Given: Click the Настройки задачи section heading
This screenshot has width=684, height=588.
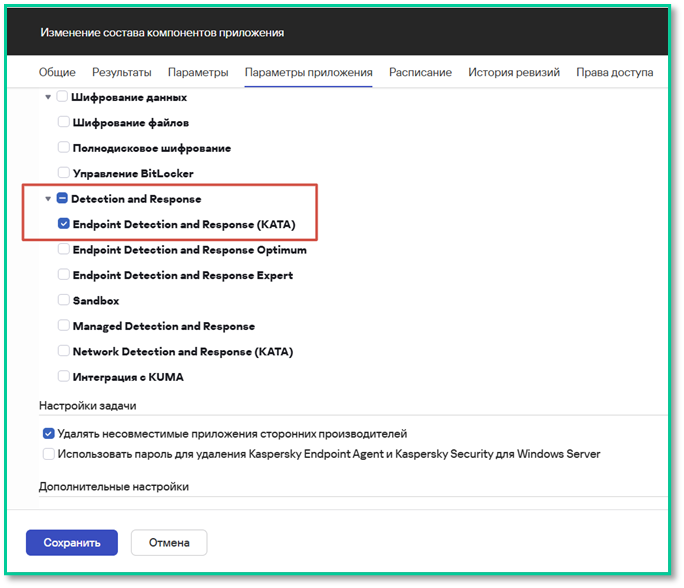Looking at the screenshot, I should (x=88, y=406).
